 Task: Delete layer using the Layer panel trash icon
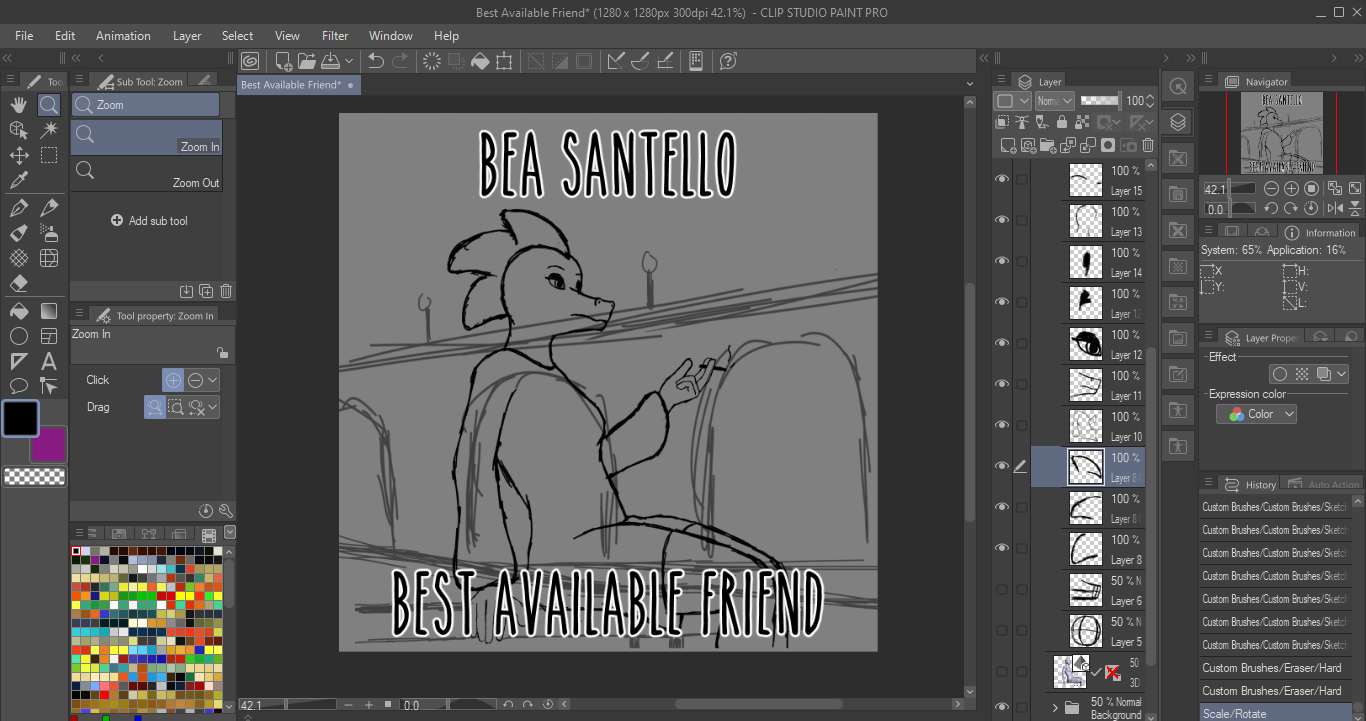1148,146
